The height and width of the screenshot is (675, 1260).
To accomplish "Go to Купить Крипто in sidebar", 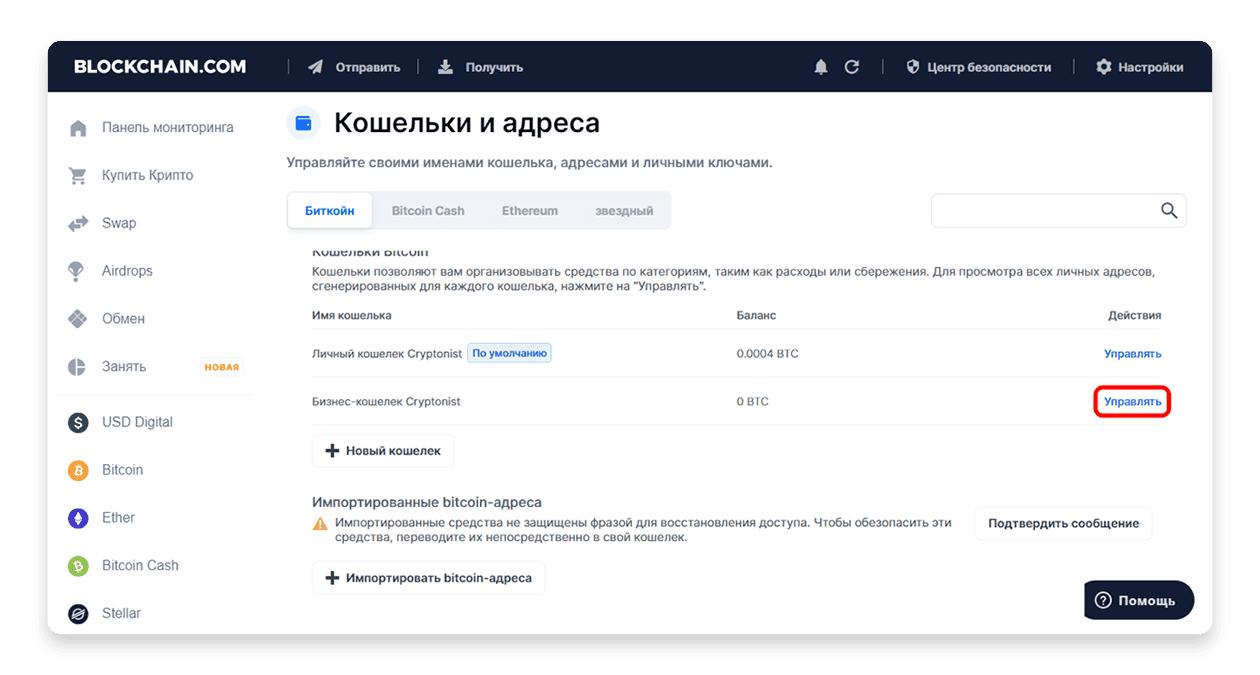I will coord(148,176).
